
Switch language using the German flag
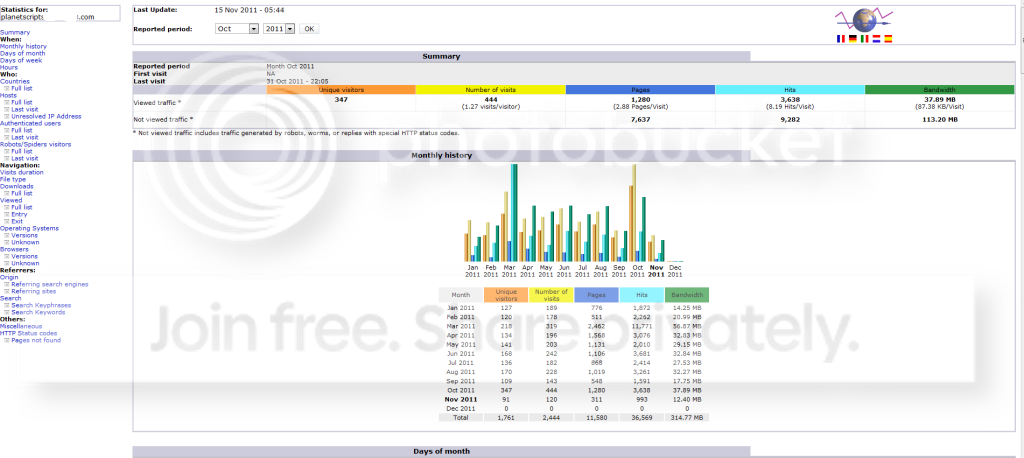pos(852,39)
